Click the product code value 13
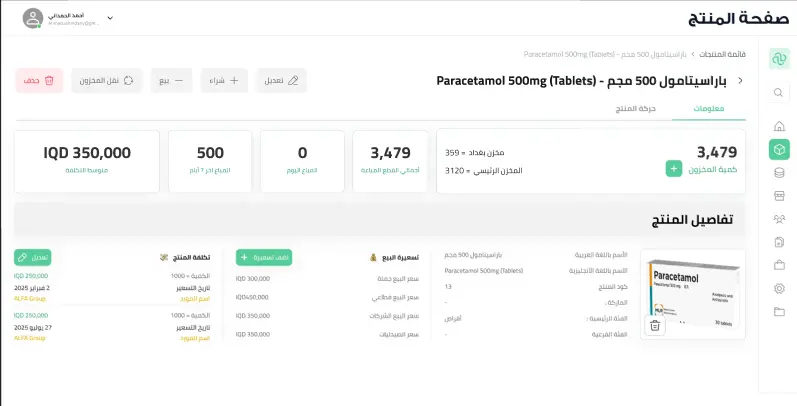Viewport: 797px width, 406px height. [x=448, y=287]
